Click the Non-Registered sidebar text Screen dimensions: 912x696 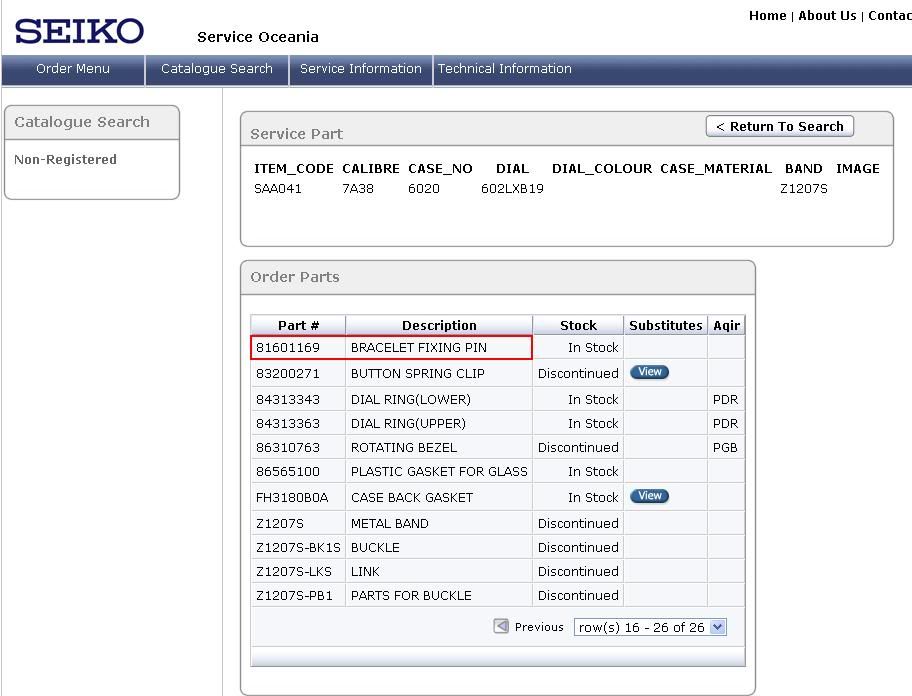[65, 159]
